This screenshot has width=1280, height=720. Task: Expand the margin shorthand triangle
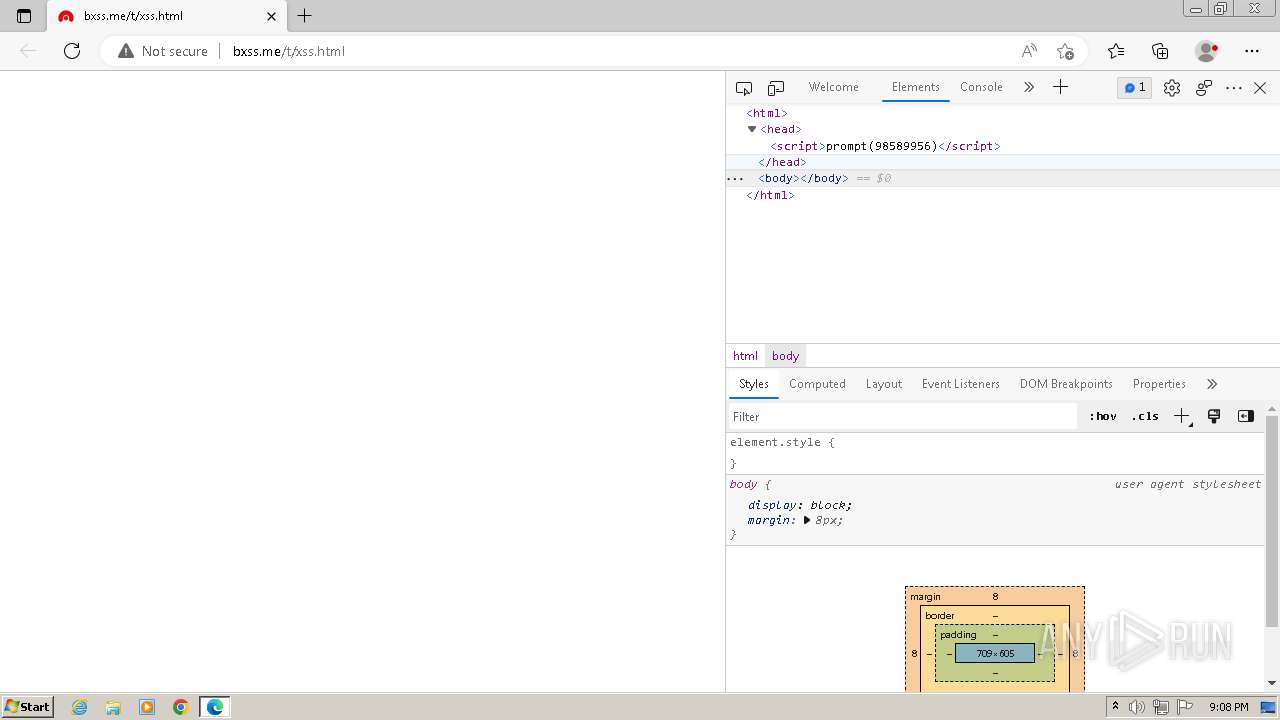[x=807, y=520]
